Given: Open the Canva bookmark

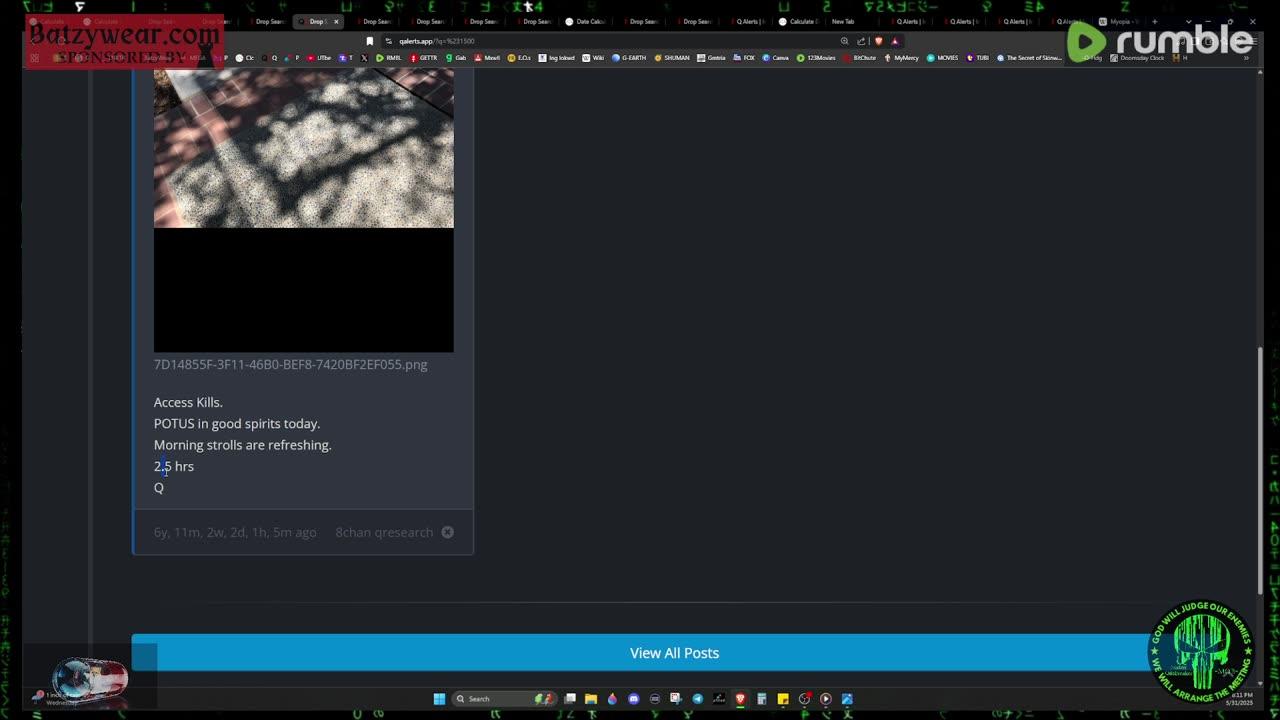Looking at the screenshot, I should [x=775, y=58].
